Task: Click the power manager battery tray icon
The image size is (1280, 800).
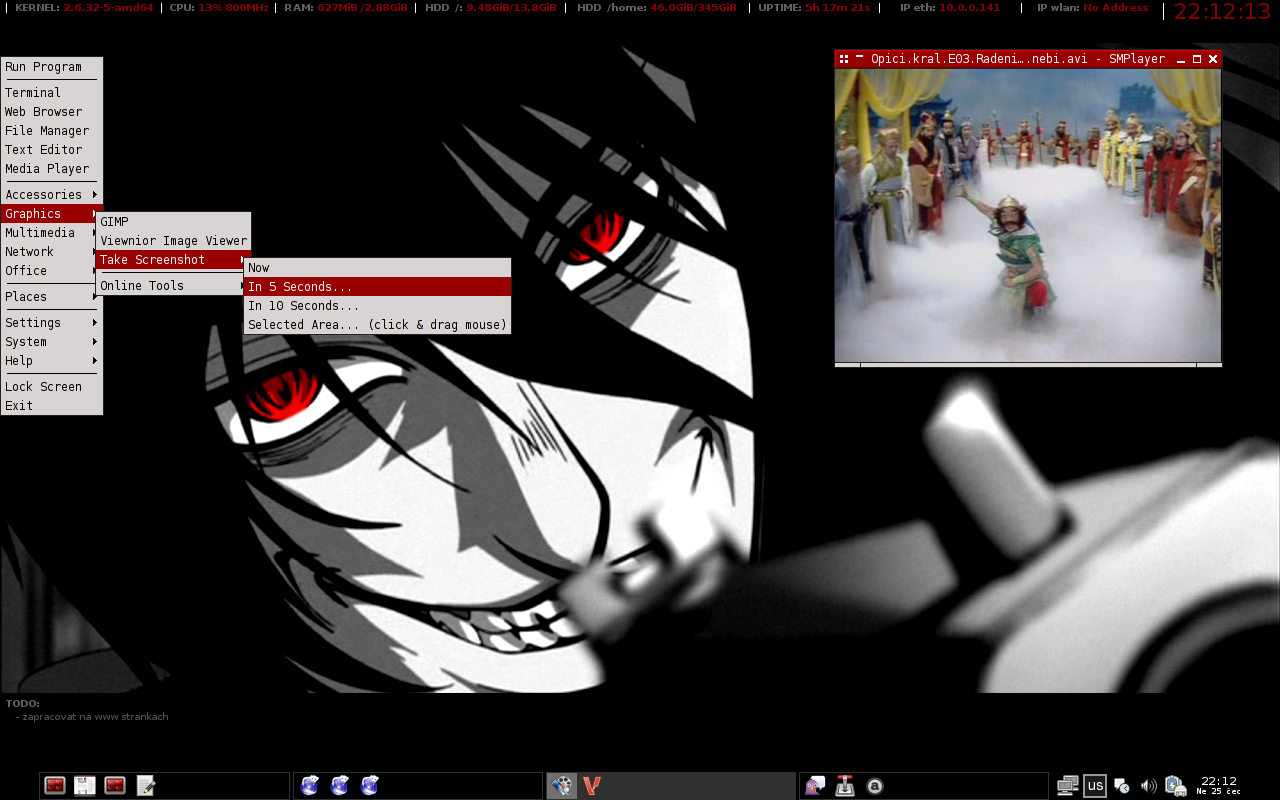Action: (1175, 786)
